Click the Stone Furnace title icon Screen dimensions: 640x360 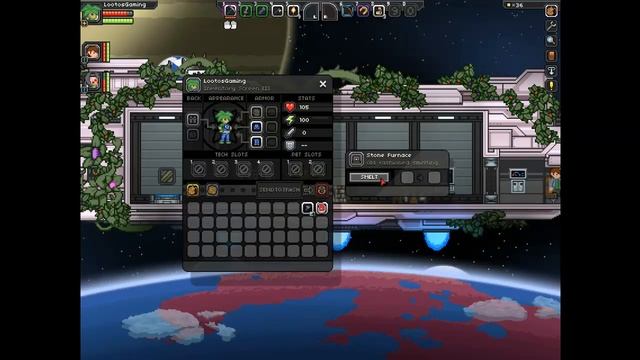[356, 159]
